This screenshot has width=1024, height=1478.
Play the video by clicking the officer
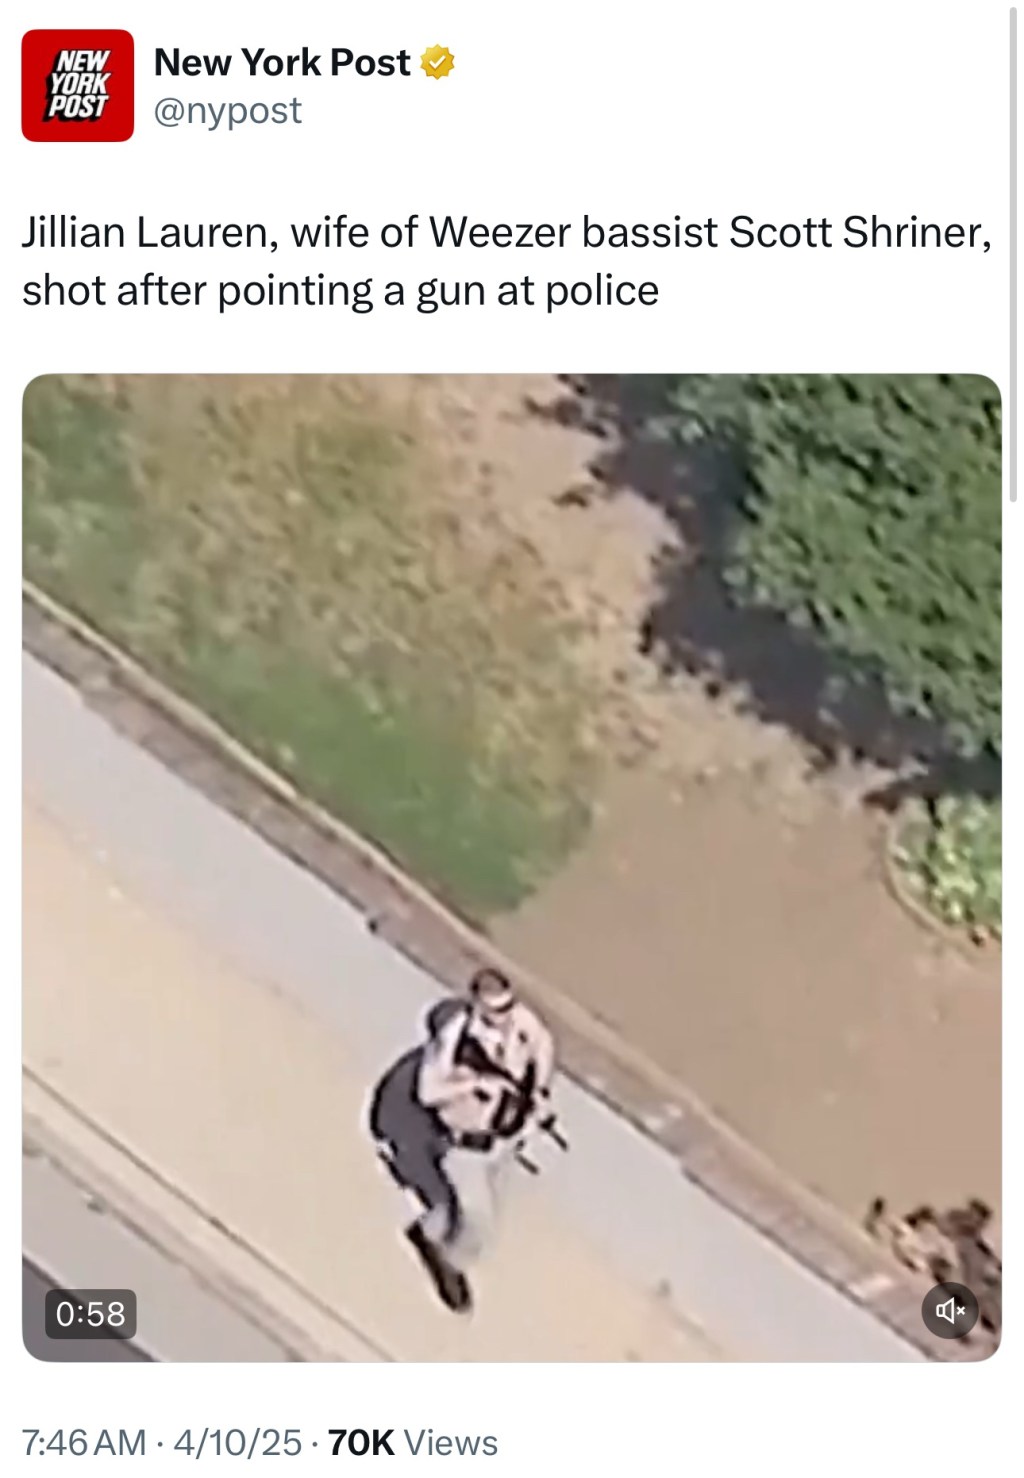465,1125
